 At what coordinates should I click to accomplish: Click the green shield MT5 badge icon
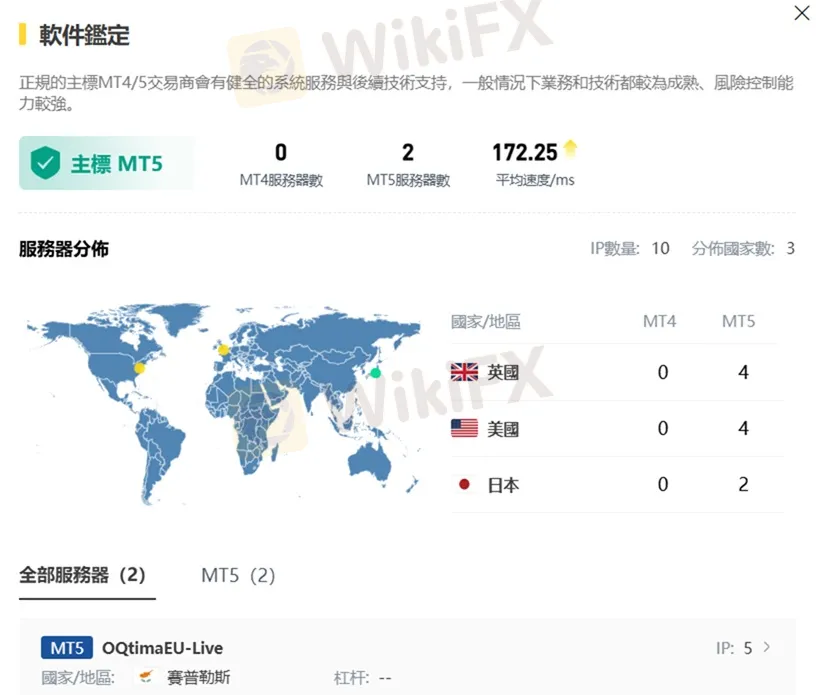click(x=45, y=163)
